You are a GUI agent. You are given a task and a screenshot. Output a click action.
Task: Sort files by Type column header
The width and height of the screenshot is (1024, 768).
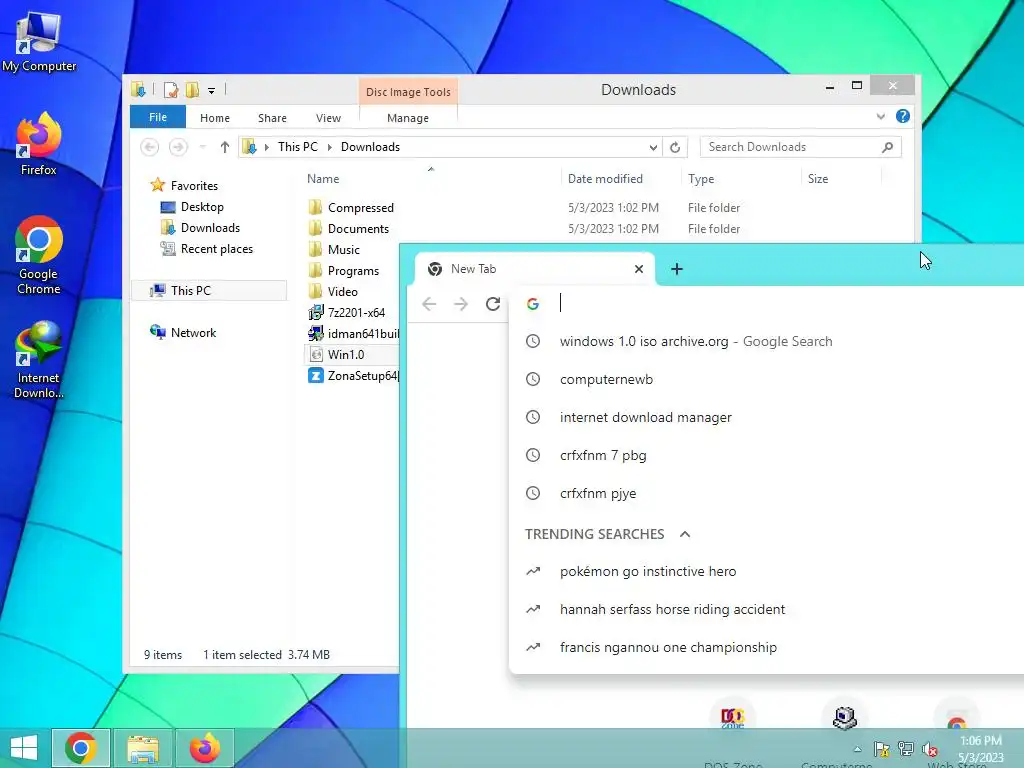click(x=701, y=178)
